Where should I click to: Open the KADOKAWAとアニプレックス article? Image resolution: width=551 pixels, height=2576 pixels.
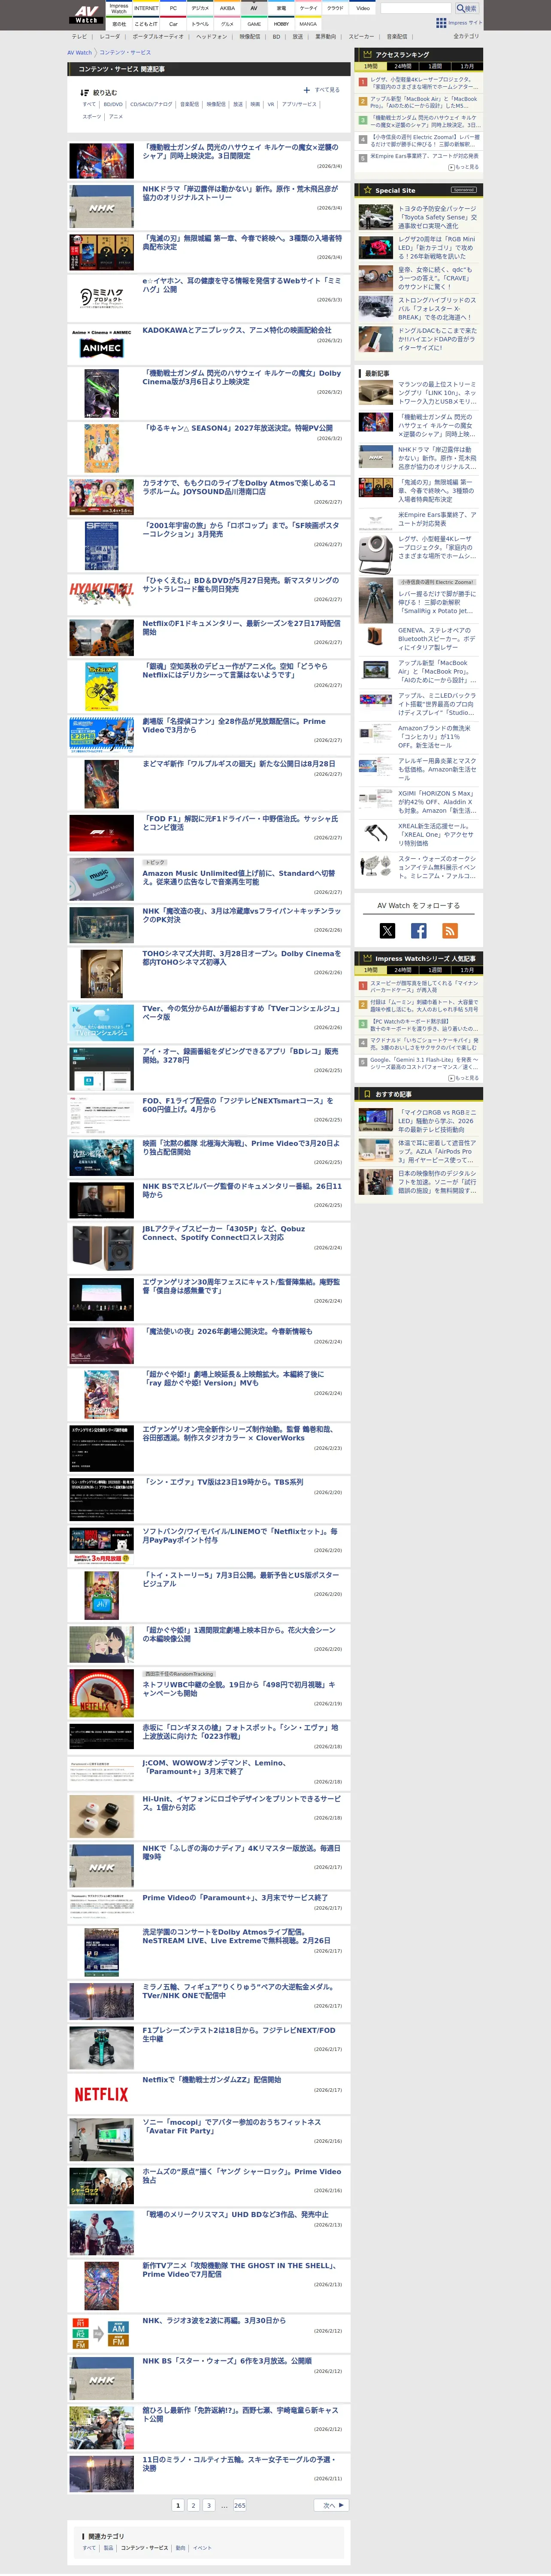(236, 330)
